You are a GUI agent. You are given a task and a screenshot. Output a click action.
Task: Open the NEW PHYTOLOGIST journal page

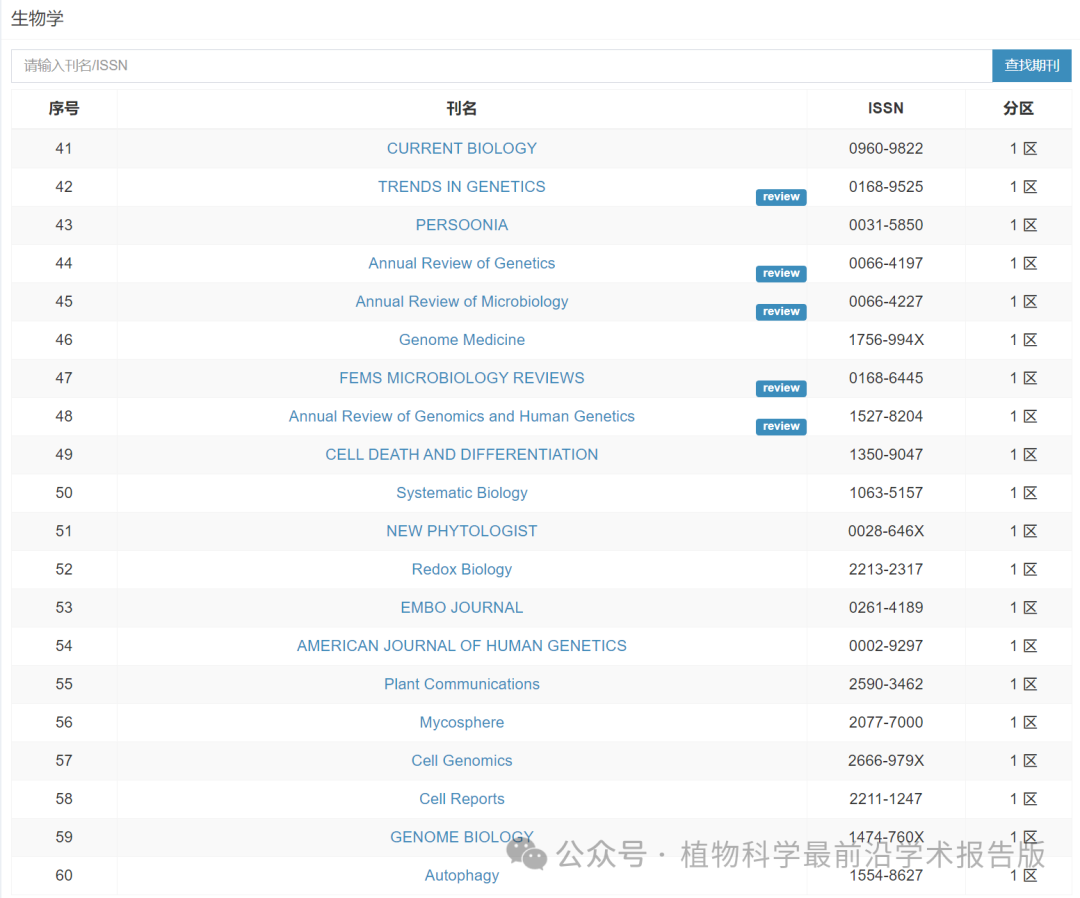pyautogui.click(x=461, y=531)
